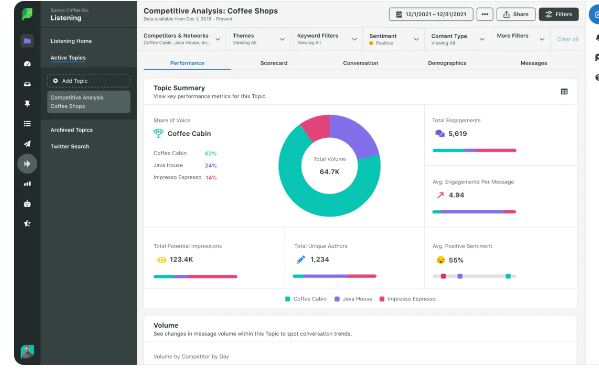Switch to the Messages tab
599x379 pixels.
click(534, 63)
